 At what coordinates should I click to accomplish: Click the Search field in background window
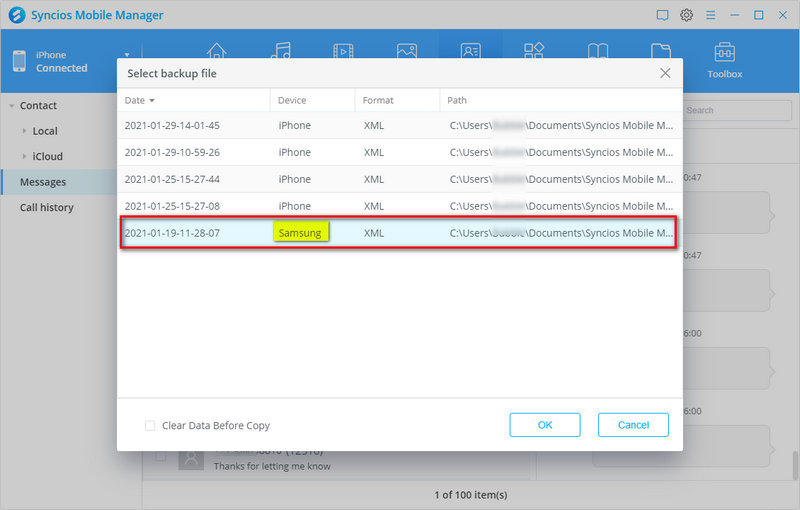tap(737, 110)
